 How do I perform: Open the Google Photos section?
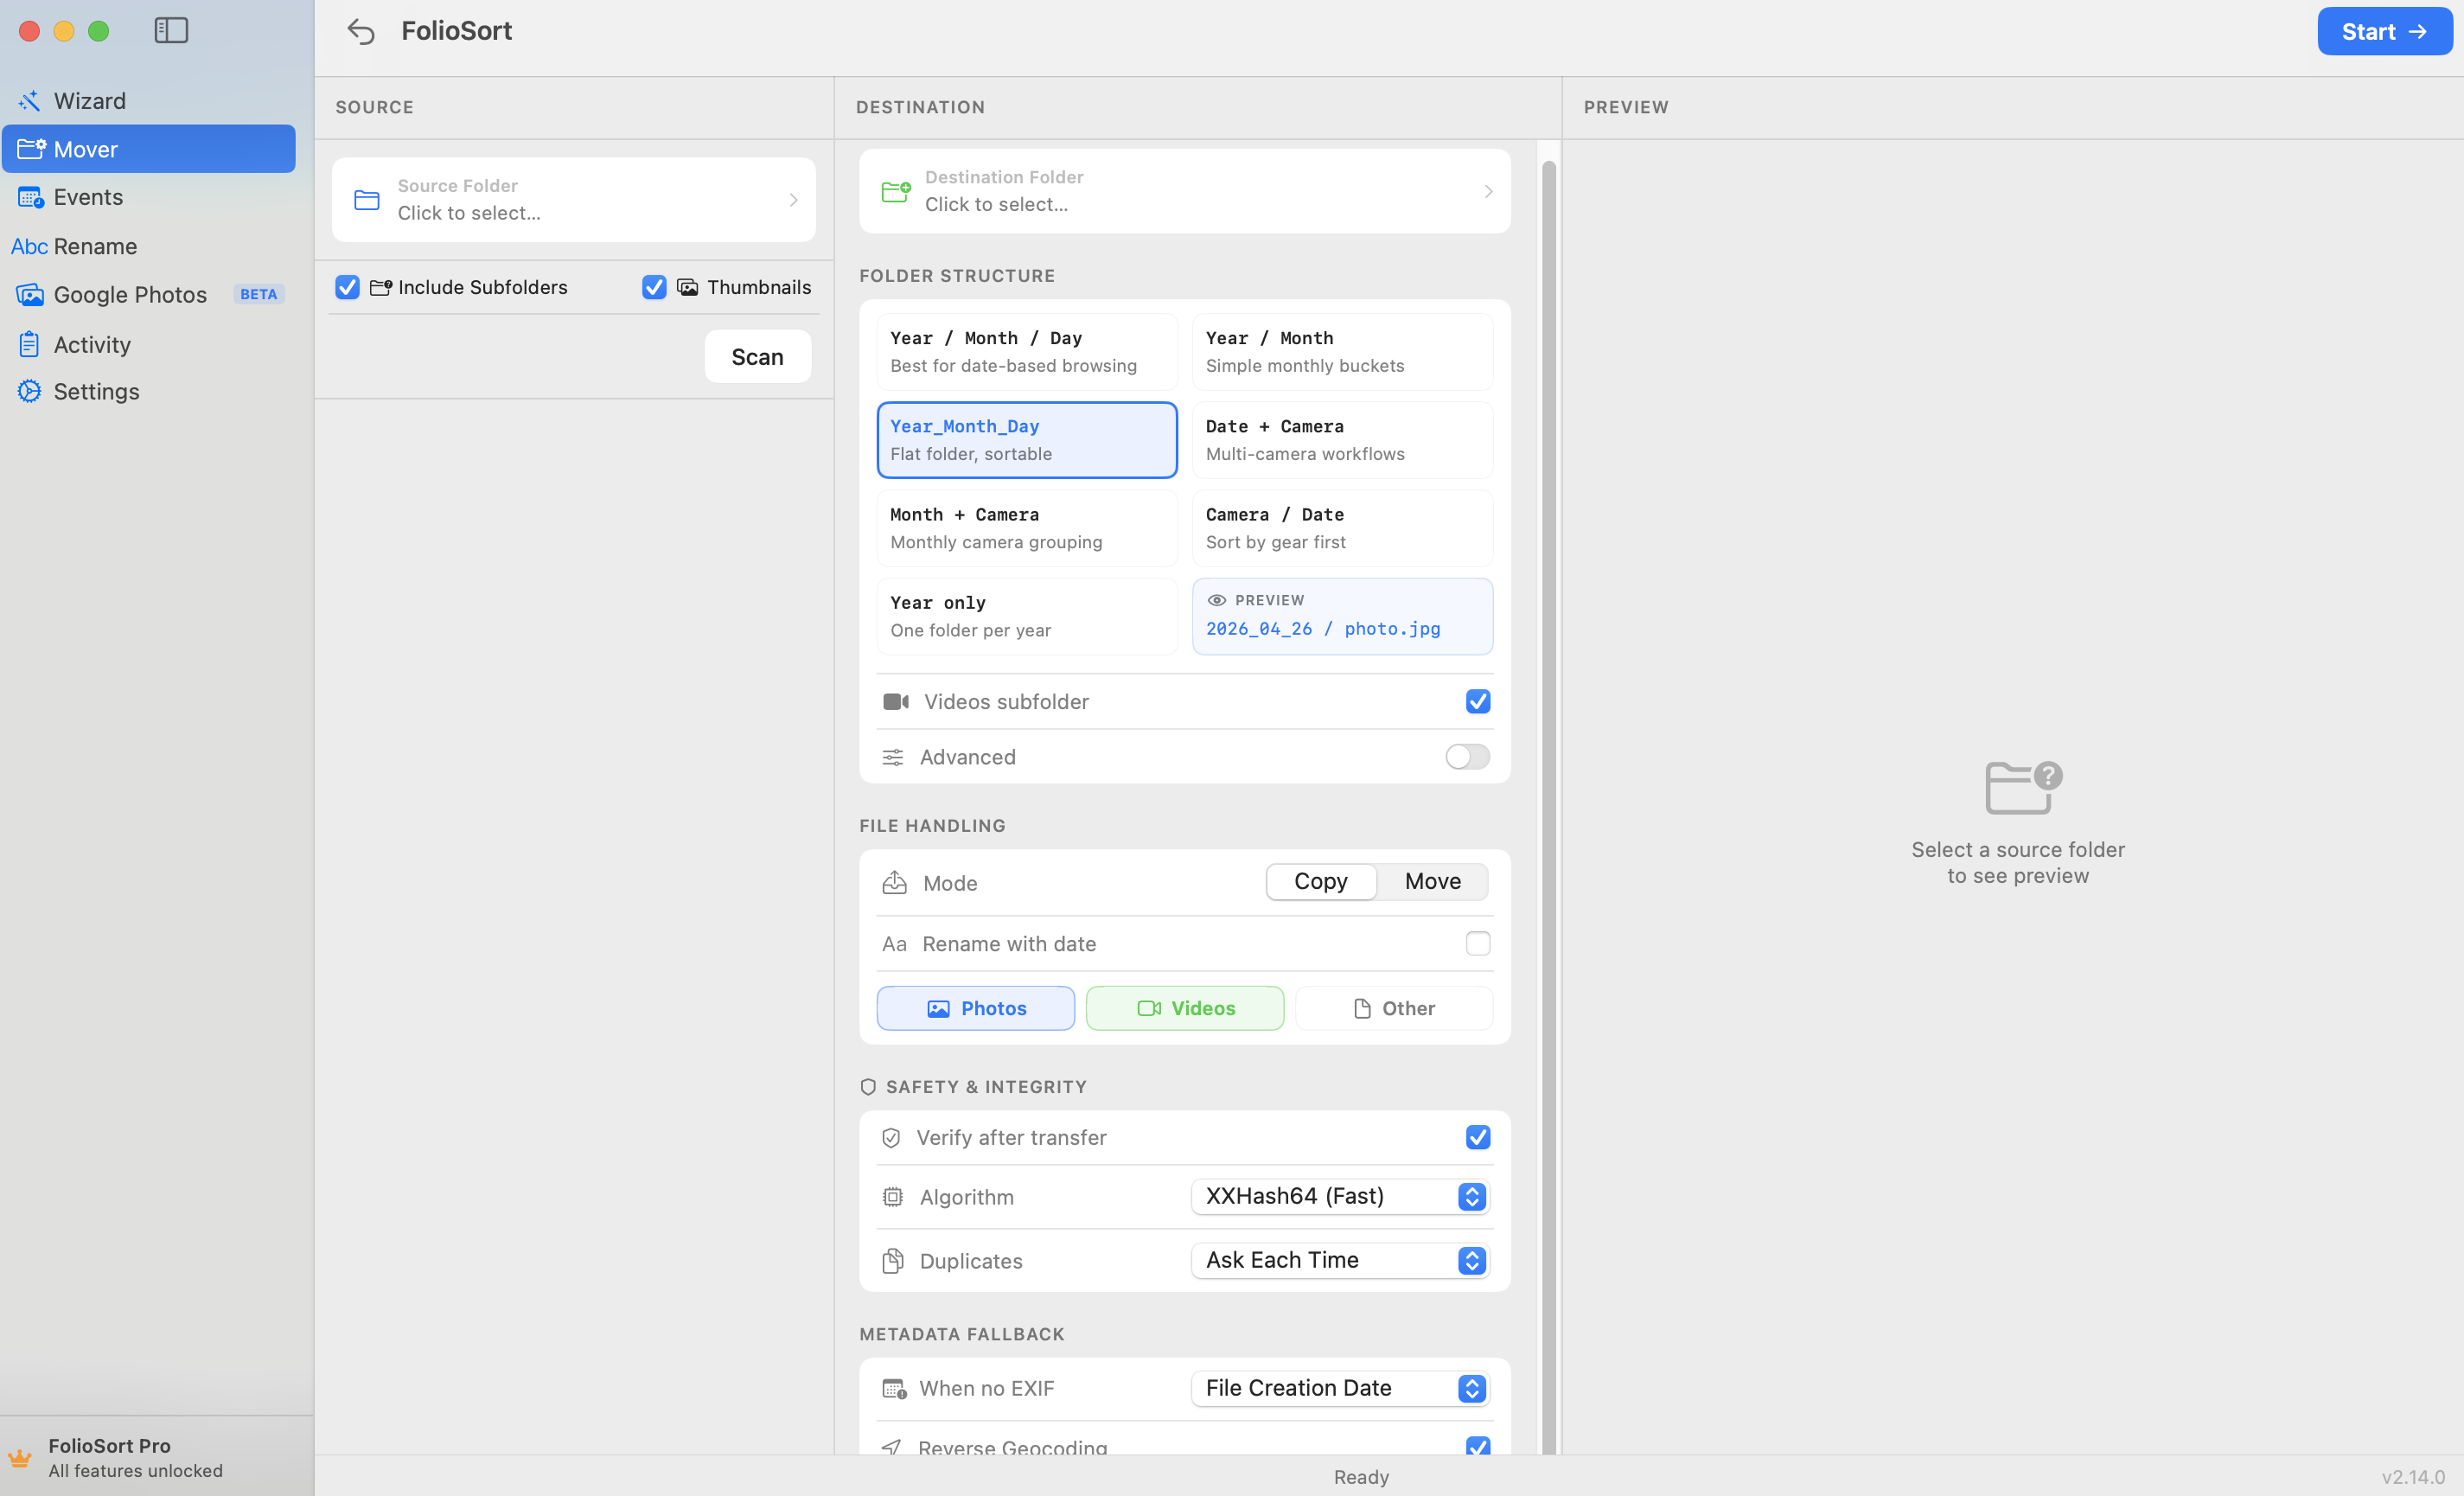[149, 294]
